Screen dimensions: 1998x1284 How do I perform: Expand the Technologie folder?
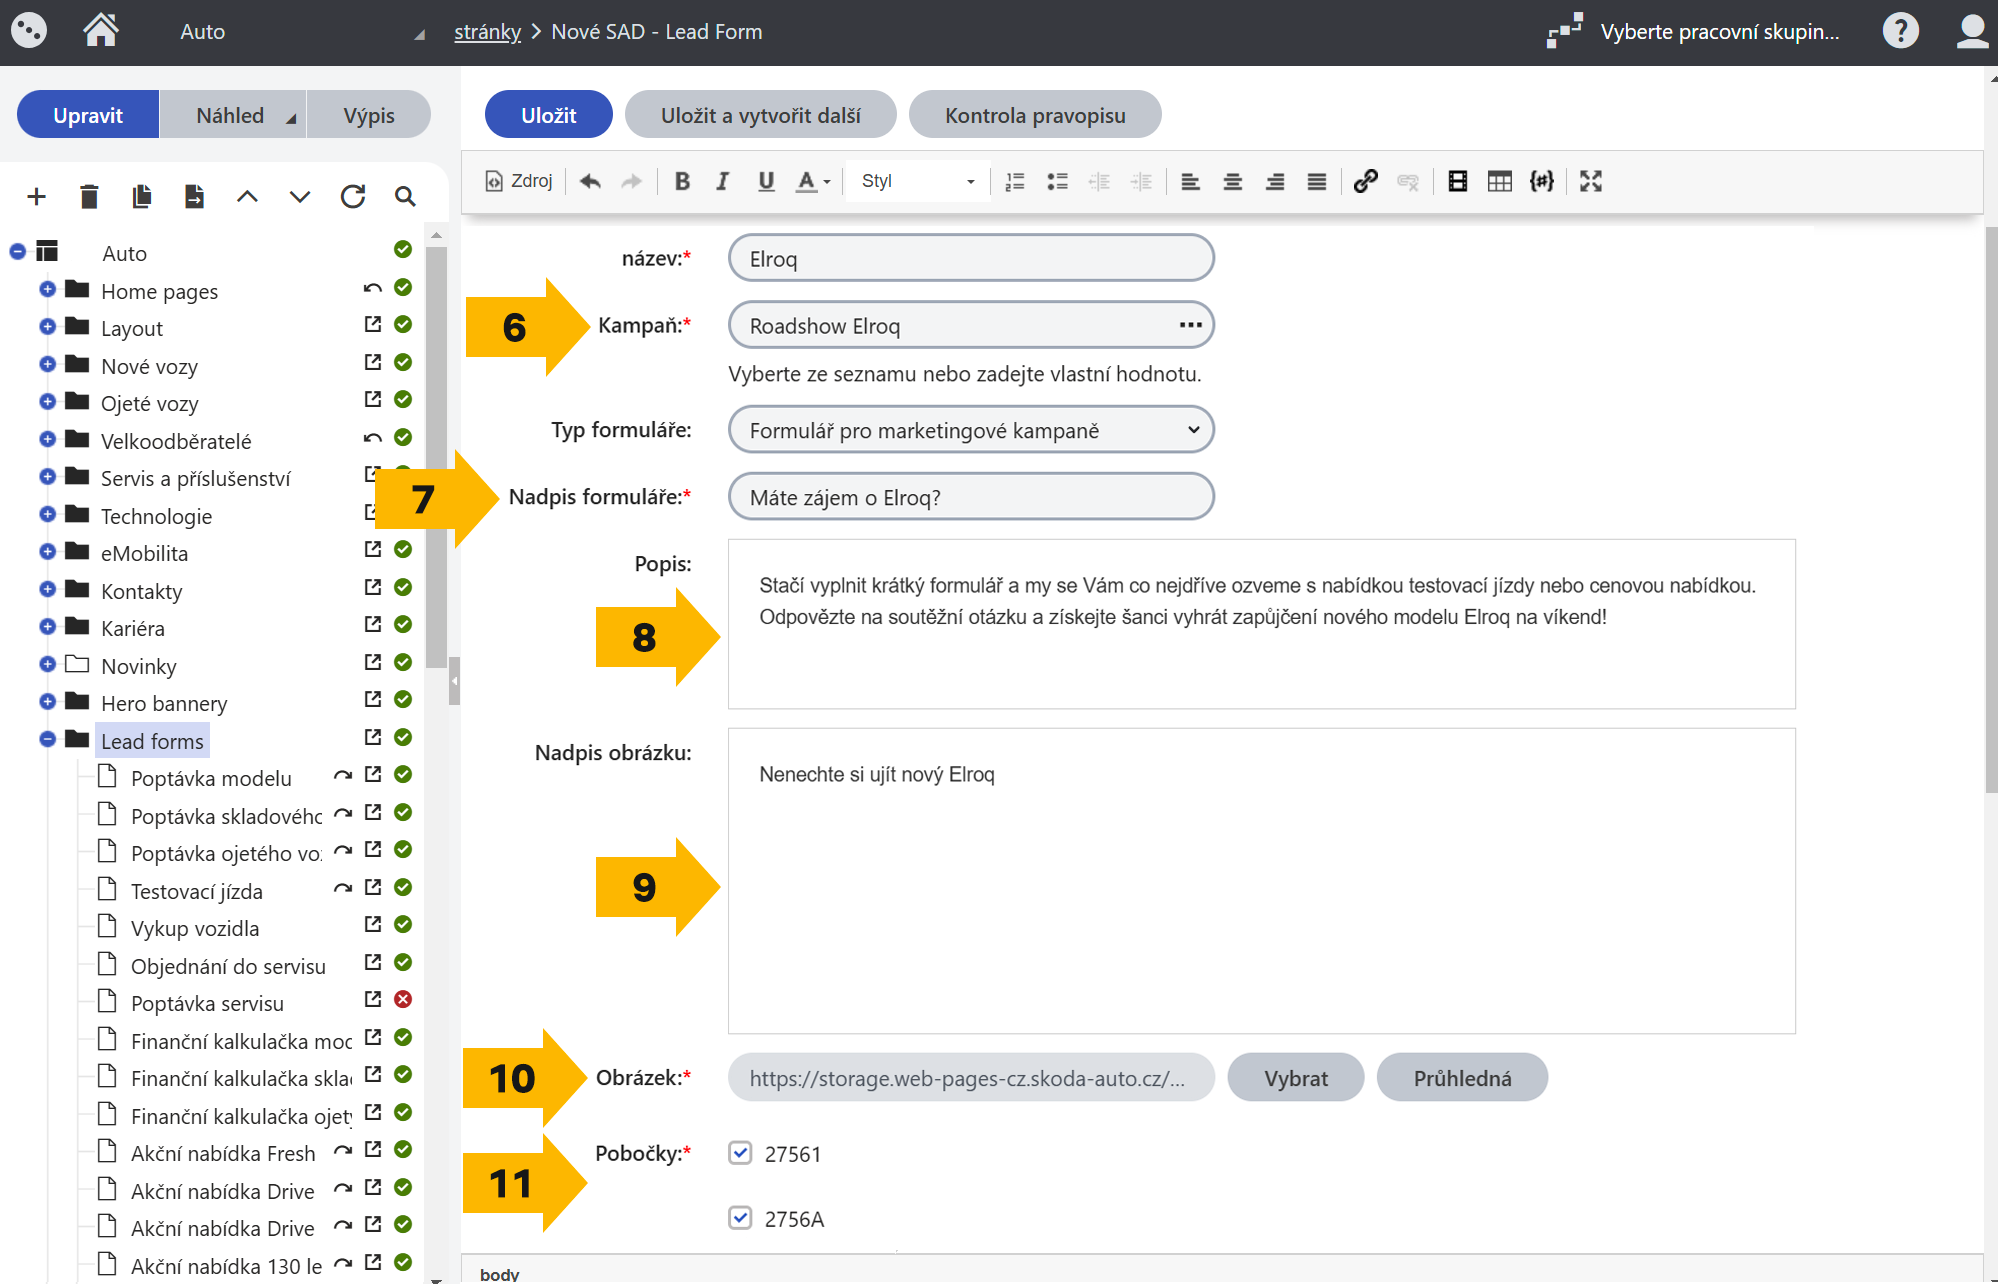click(x=47, y=514)
